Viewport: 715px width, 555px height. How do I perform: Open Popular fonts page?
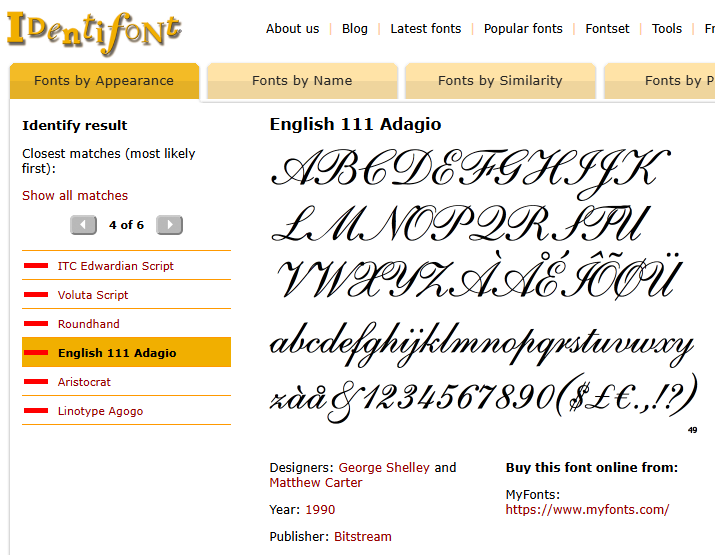point(523,29)
